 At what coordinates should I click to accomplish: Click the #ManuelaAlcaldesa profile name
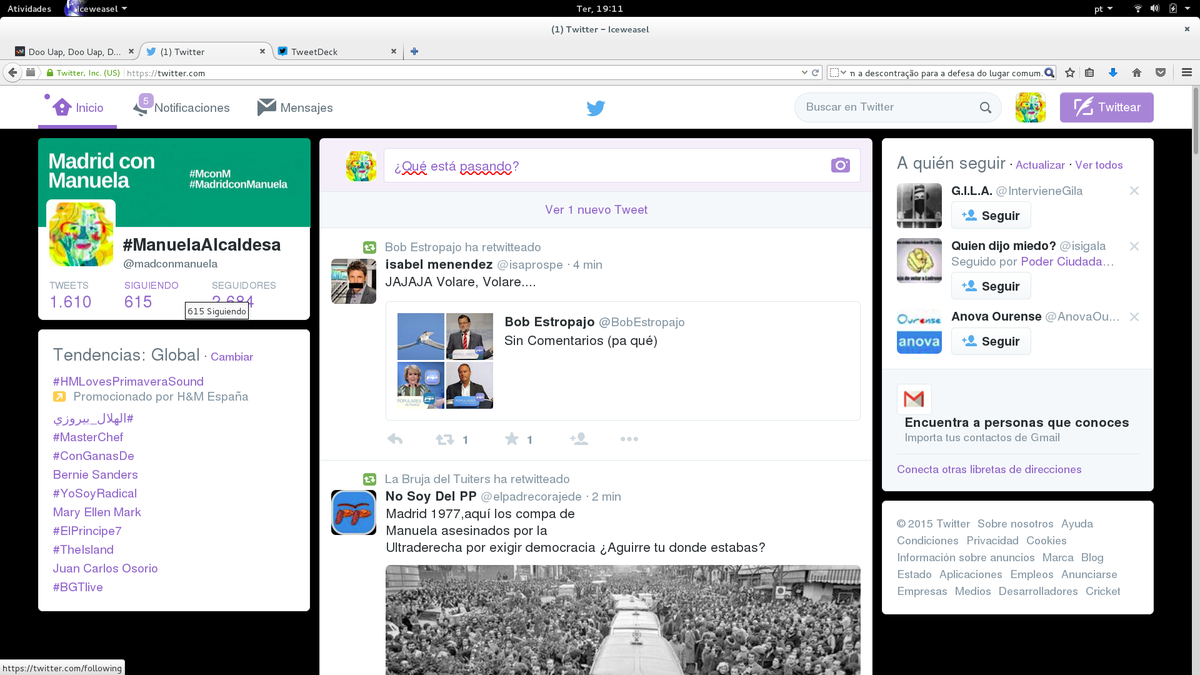click(201, 245)
